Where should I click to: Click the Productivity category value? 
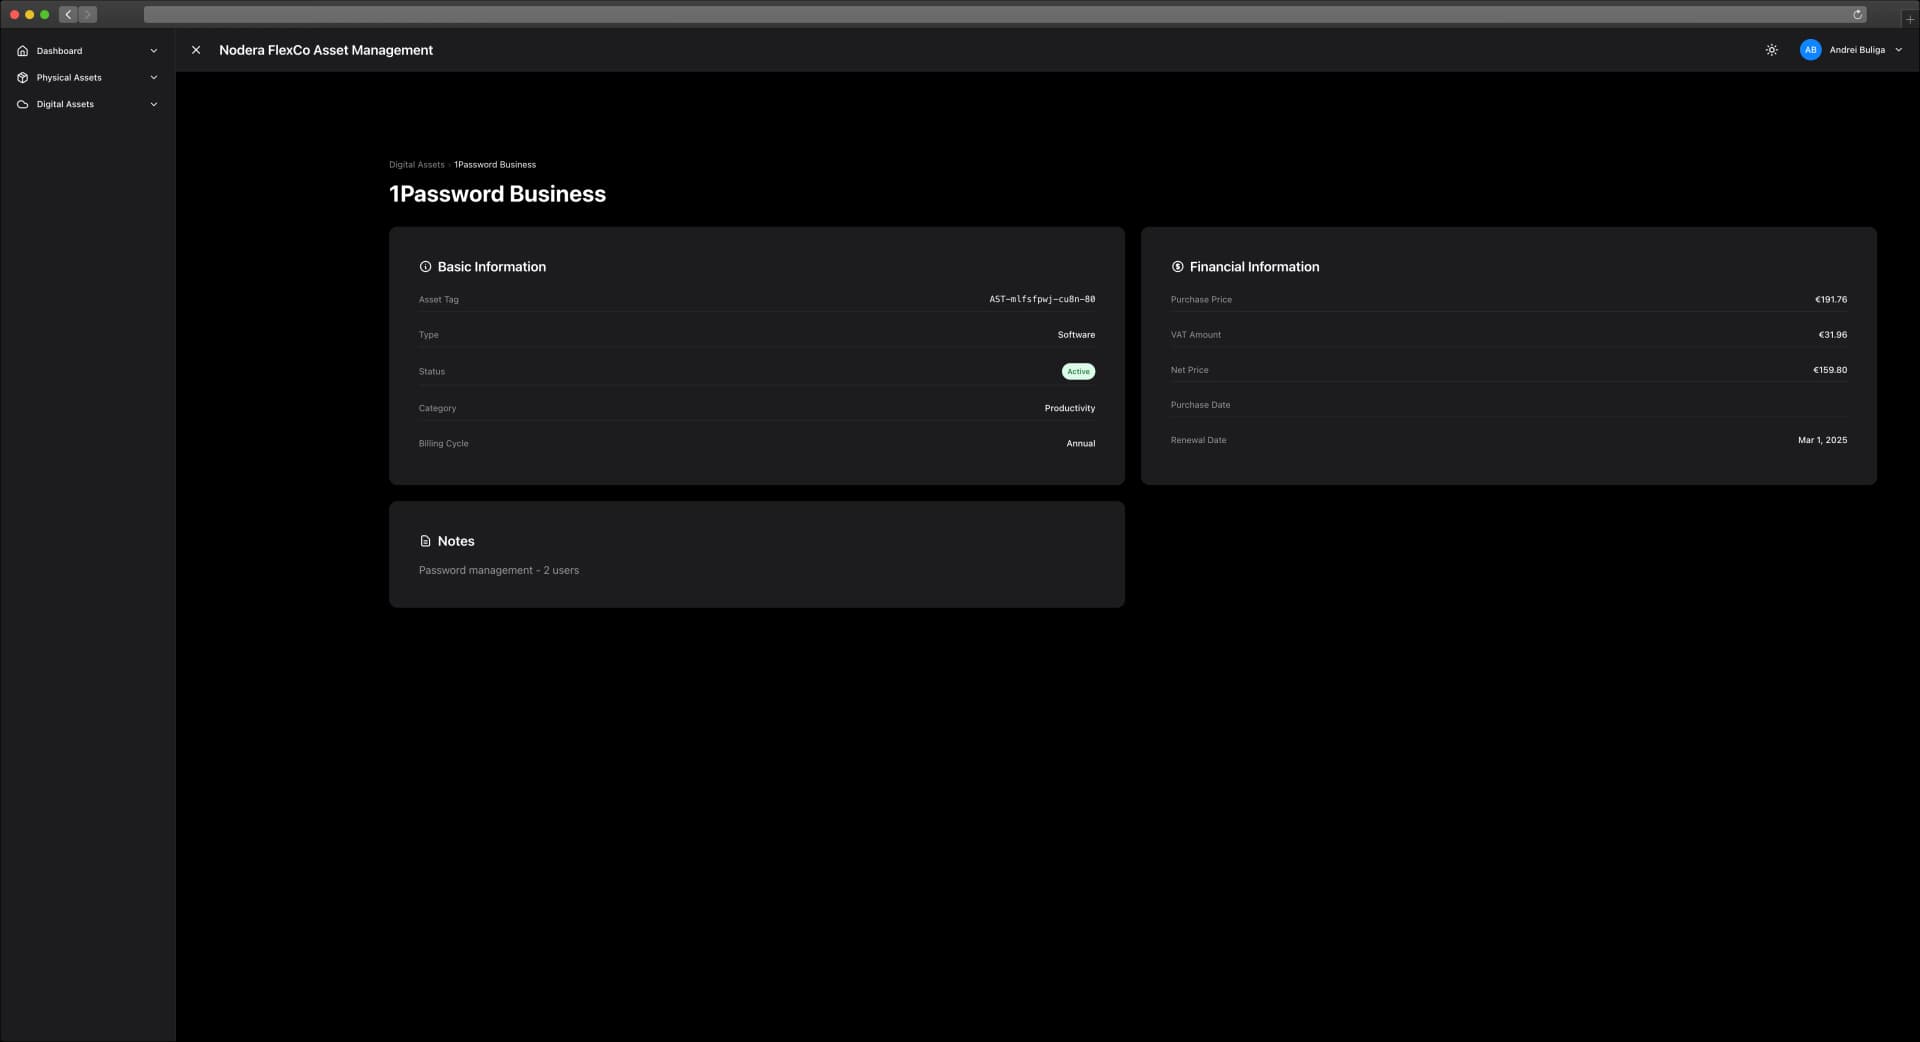(x=1069, y=408)
